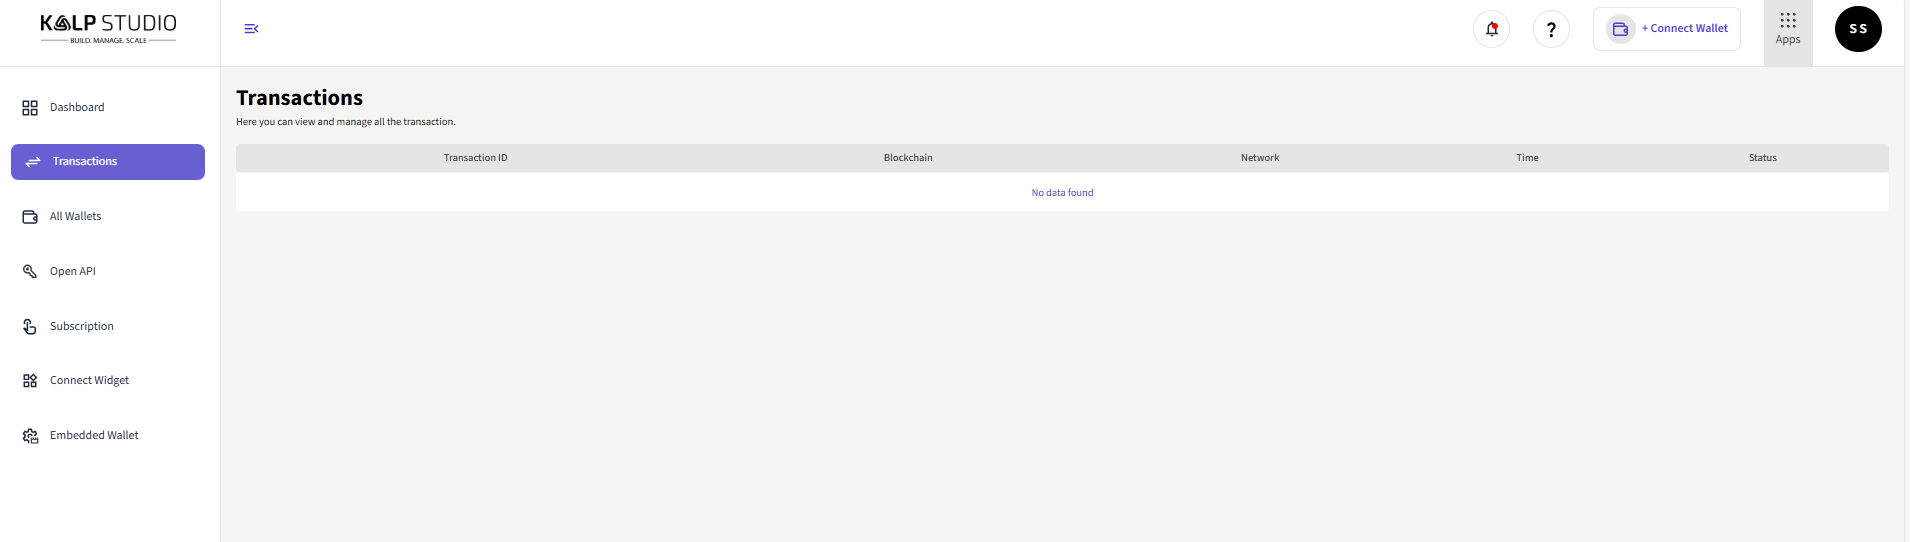Click the Apps grid icon
Screen dimensions: 1910x542
[1788, 21]
